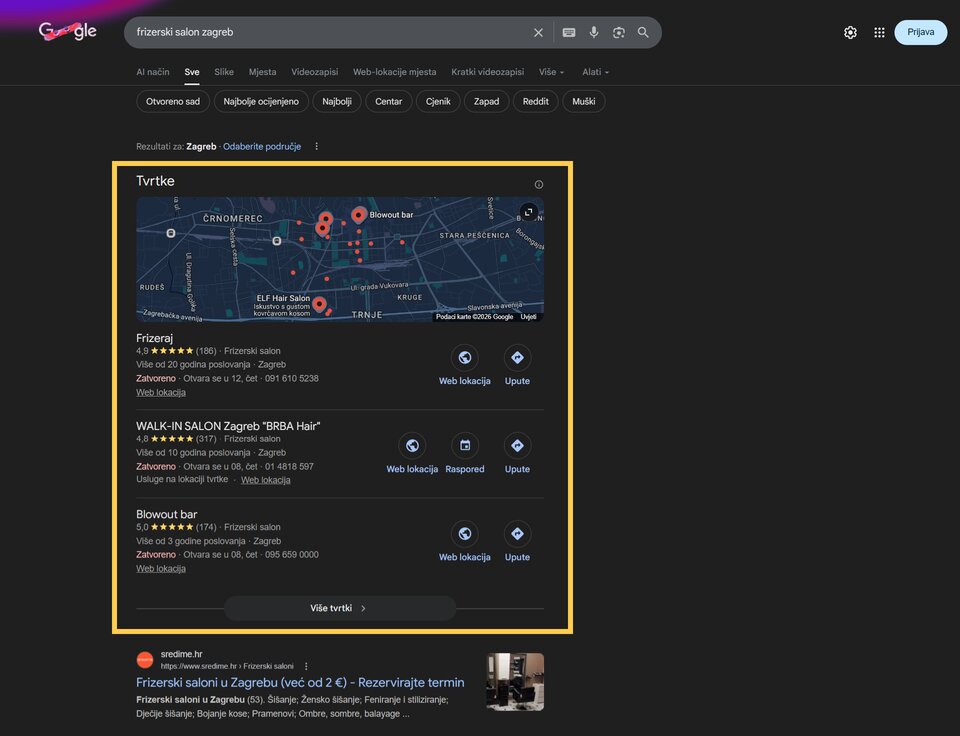Screen dimensions: 960x736
Task: Open the Blowout bar business listing
Action: tap(167, 514)
